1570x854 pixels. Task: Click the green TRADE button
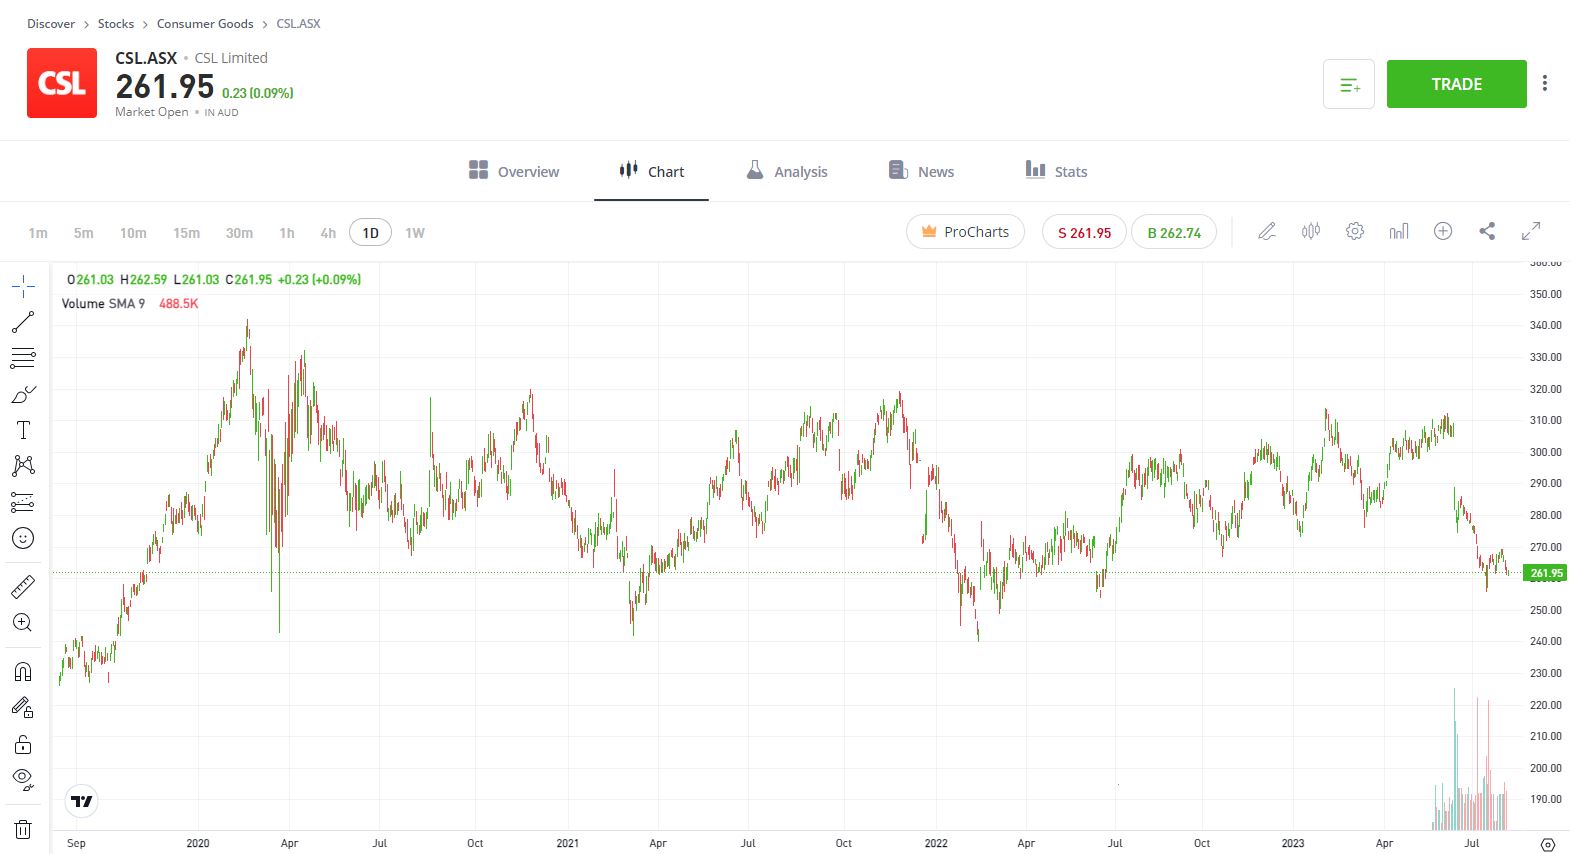coord(1456,84)
